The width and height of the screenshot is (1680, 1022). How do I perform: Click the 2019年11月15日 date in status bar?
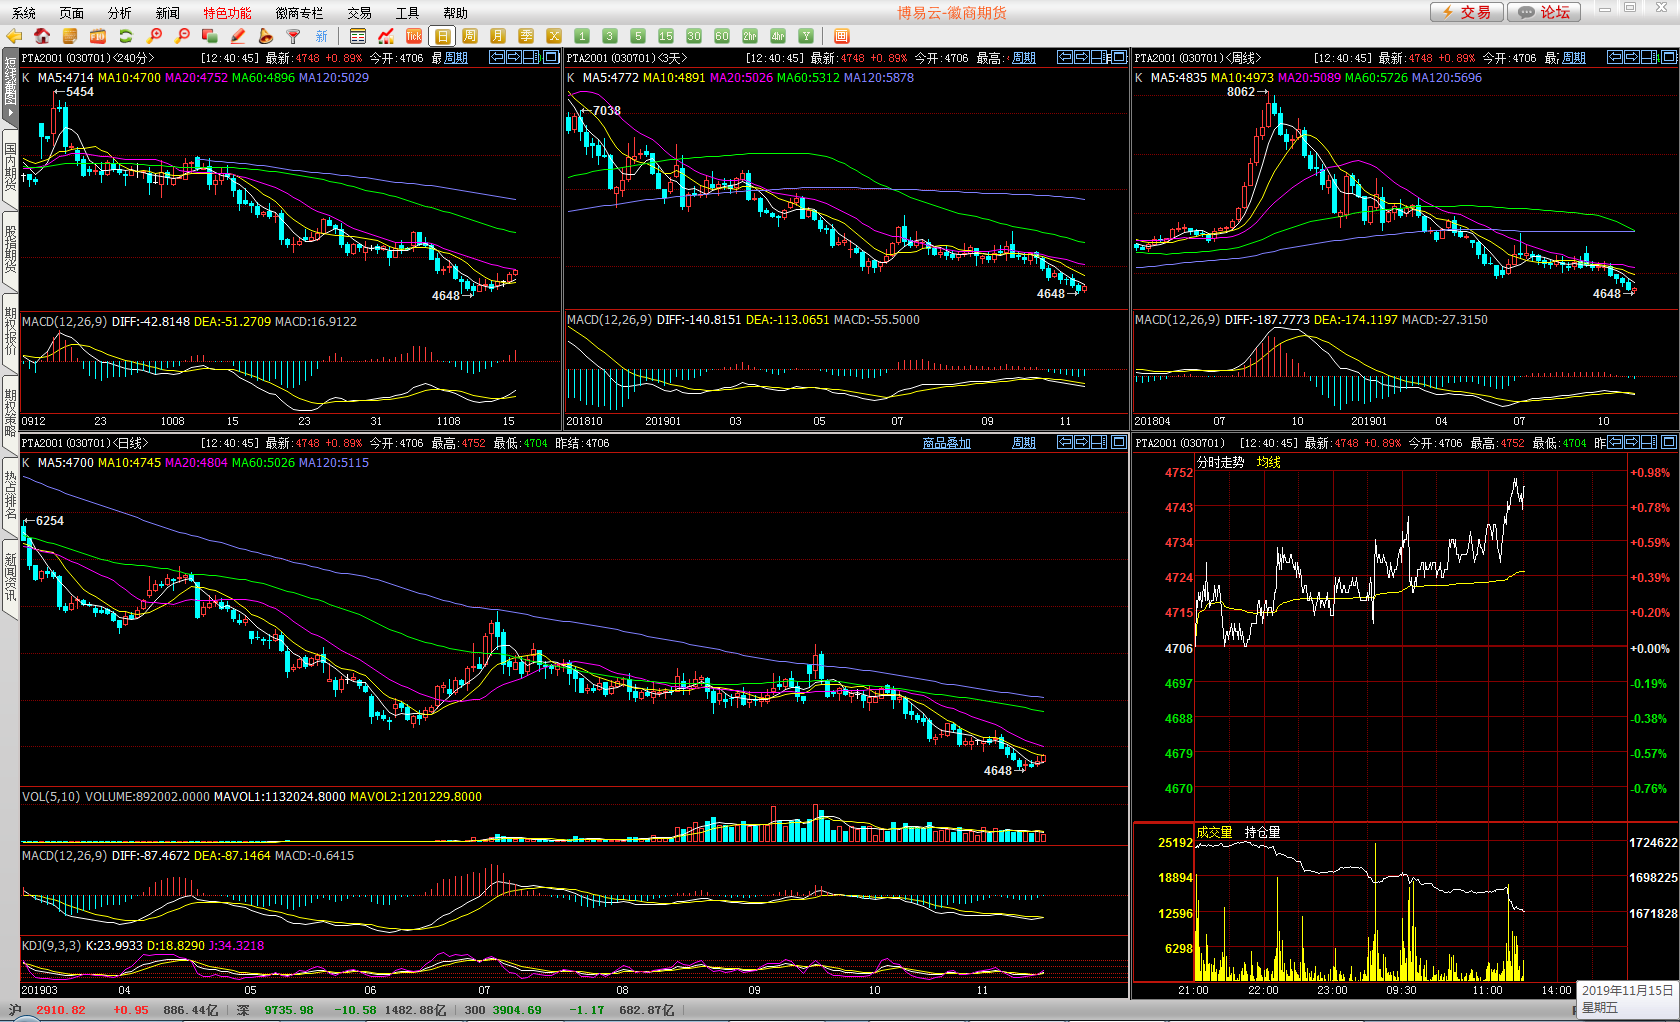[1627, 990]
